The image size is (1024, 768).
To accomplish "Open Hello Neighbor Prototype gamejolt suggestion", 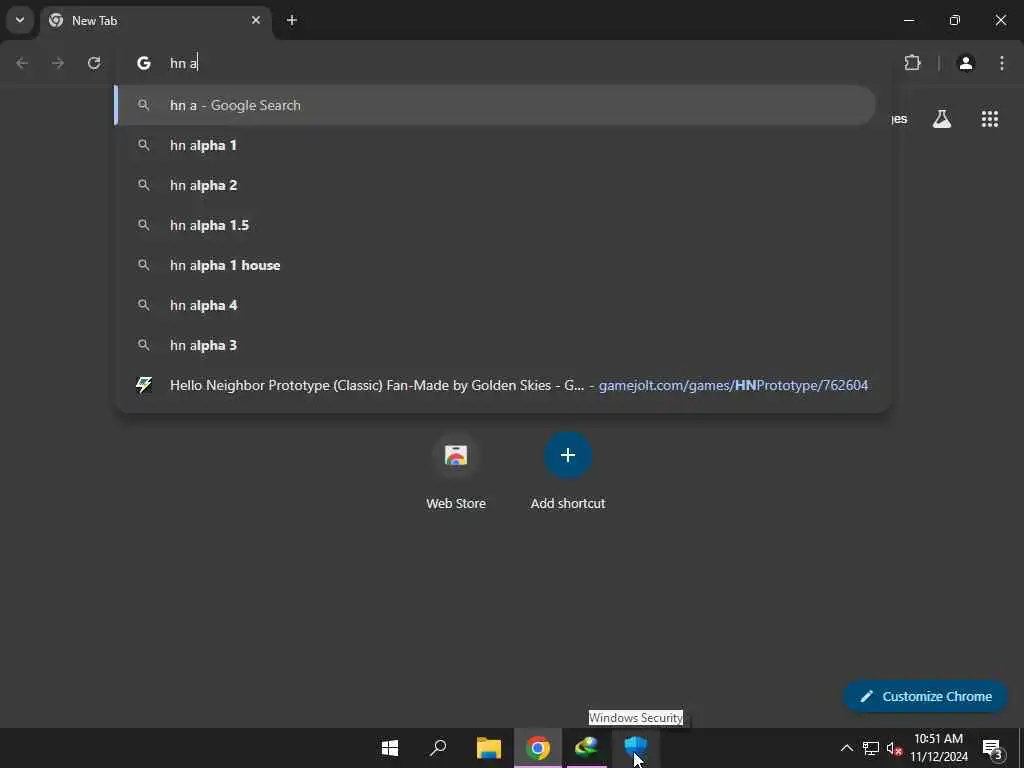I will [x=495, y=385].
